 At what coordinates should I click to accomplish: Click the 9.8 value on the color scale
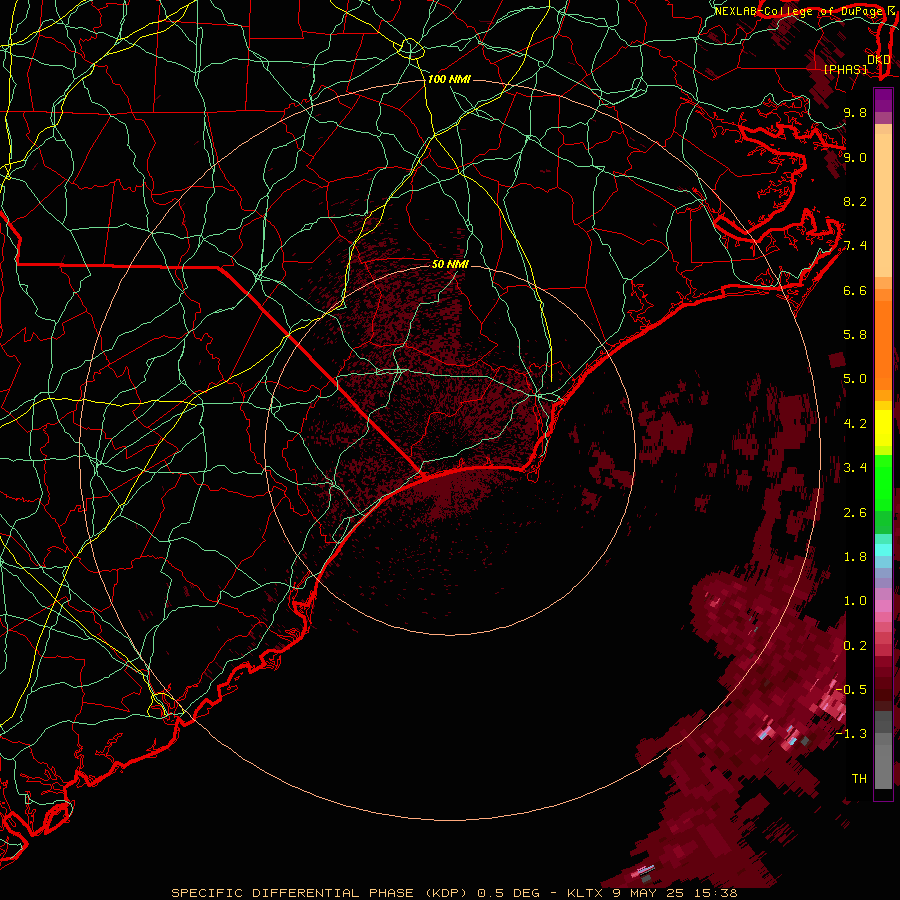point(855,112)
